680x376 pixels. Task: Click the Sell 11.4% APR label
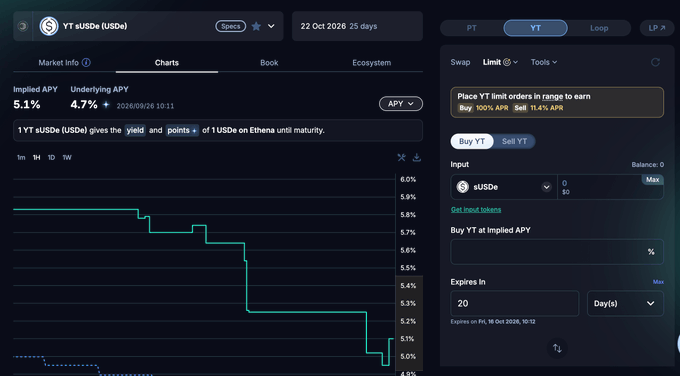(538, 108)
